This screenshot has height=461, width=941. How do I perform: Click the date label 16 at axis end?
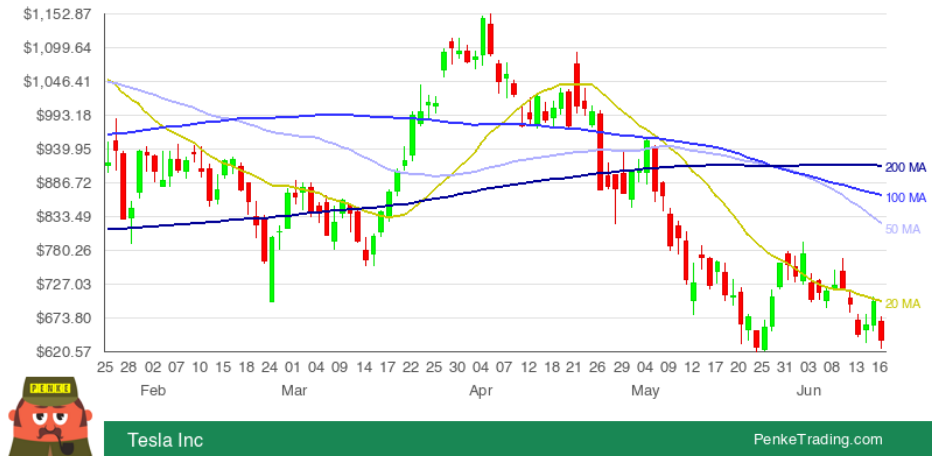click(879, 367)
